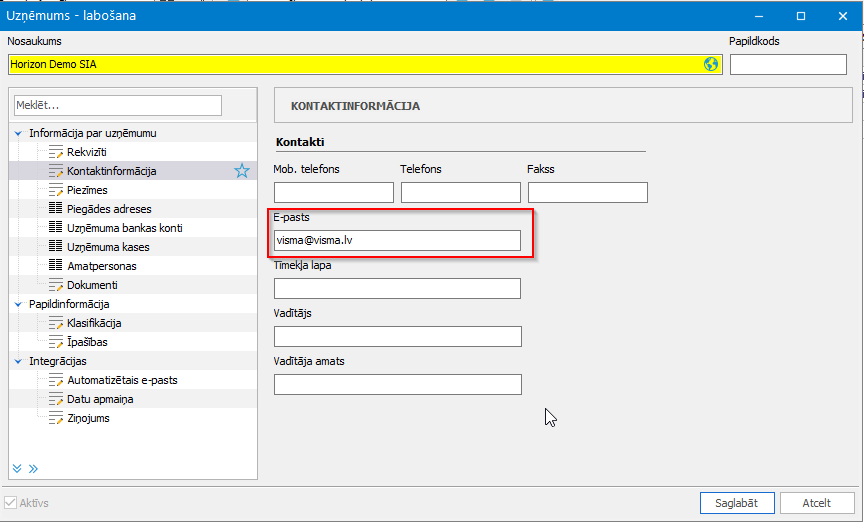The height and width of the screenshot is (523, 864).
Task: Click the Telefons input field
Action: click(x=461, y=192)
